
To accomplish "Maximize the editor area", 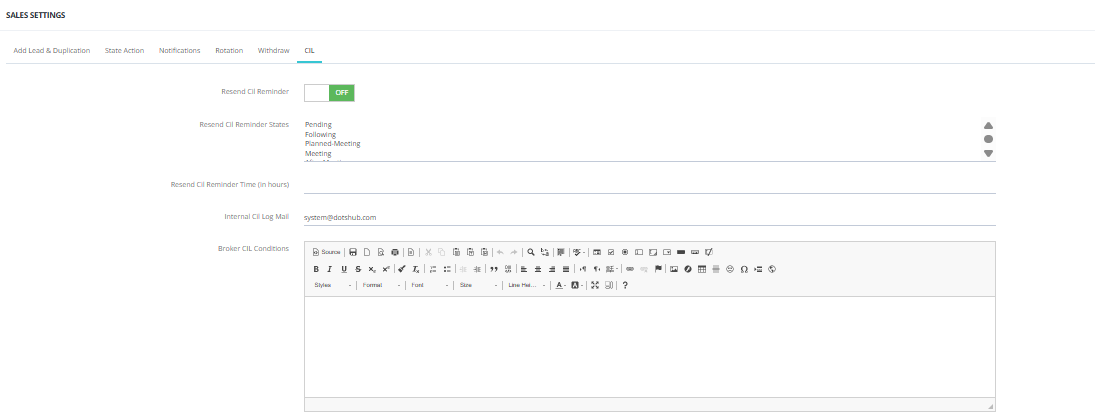I will 595,285.
